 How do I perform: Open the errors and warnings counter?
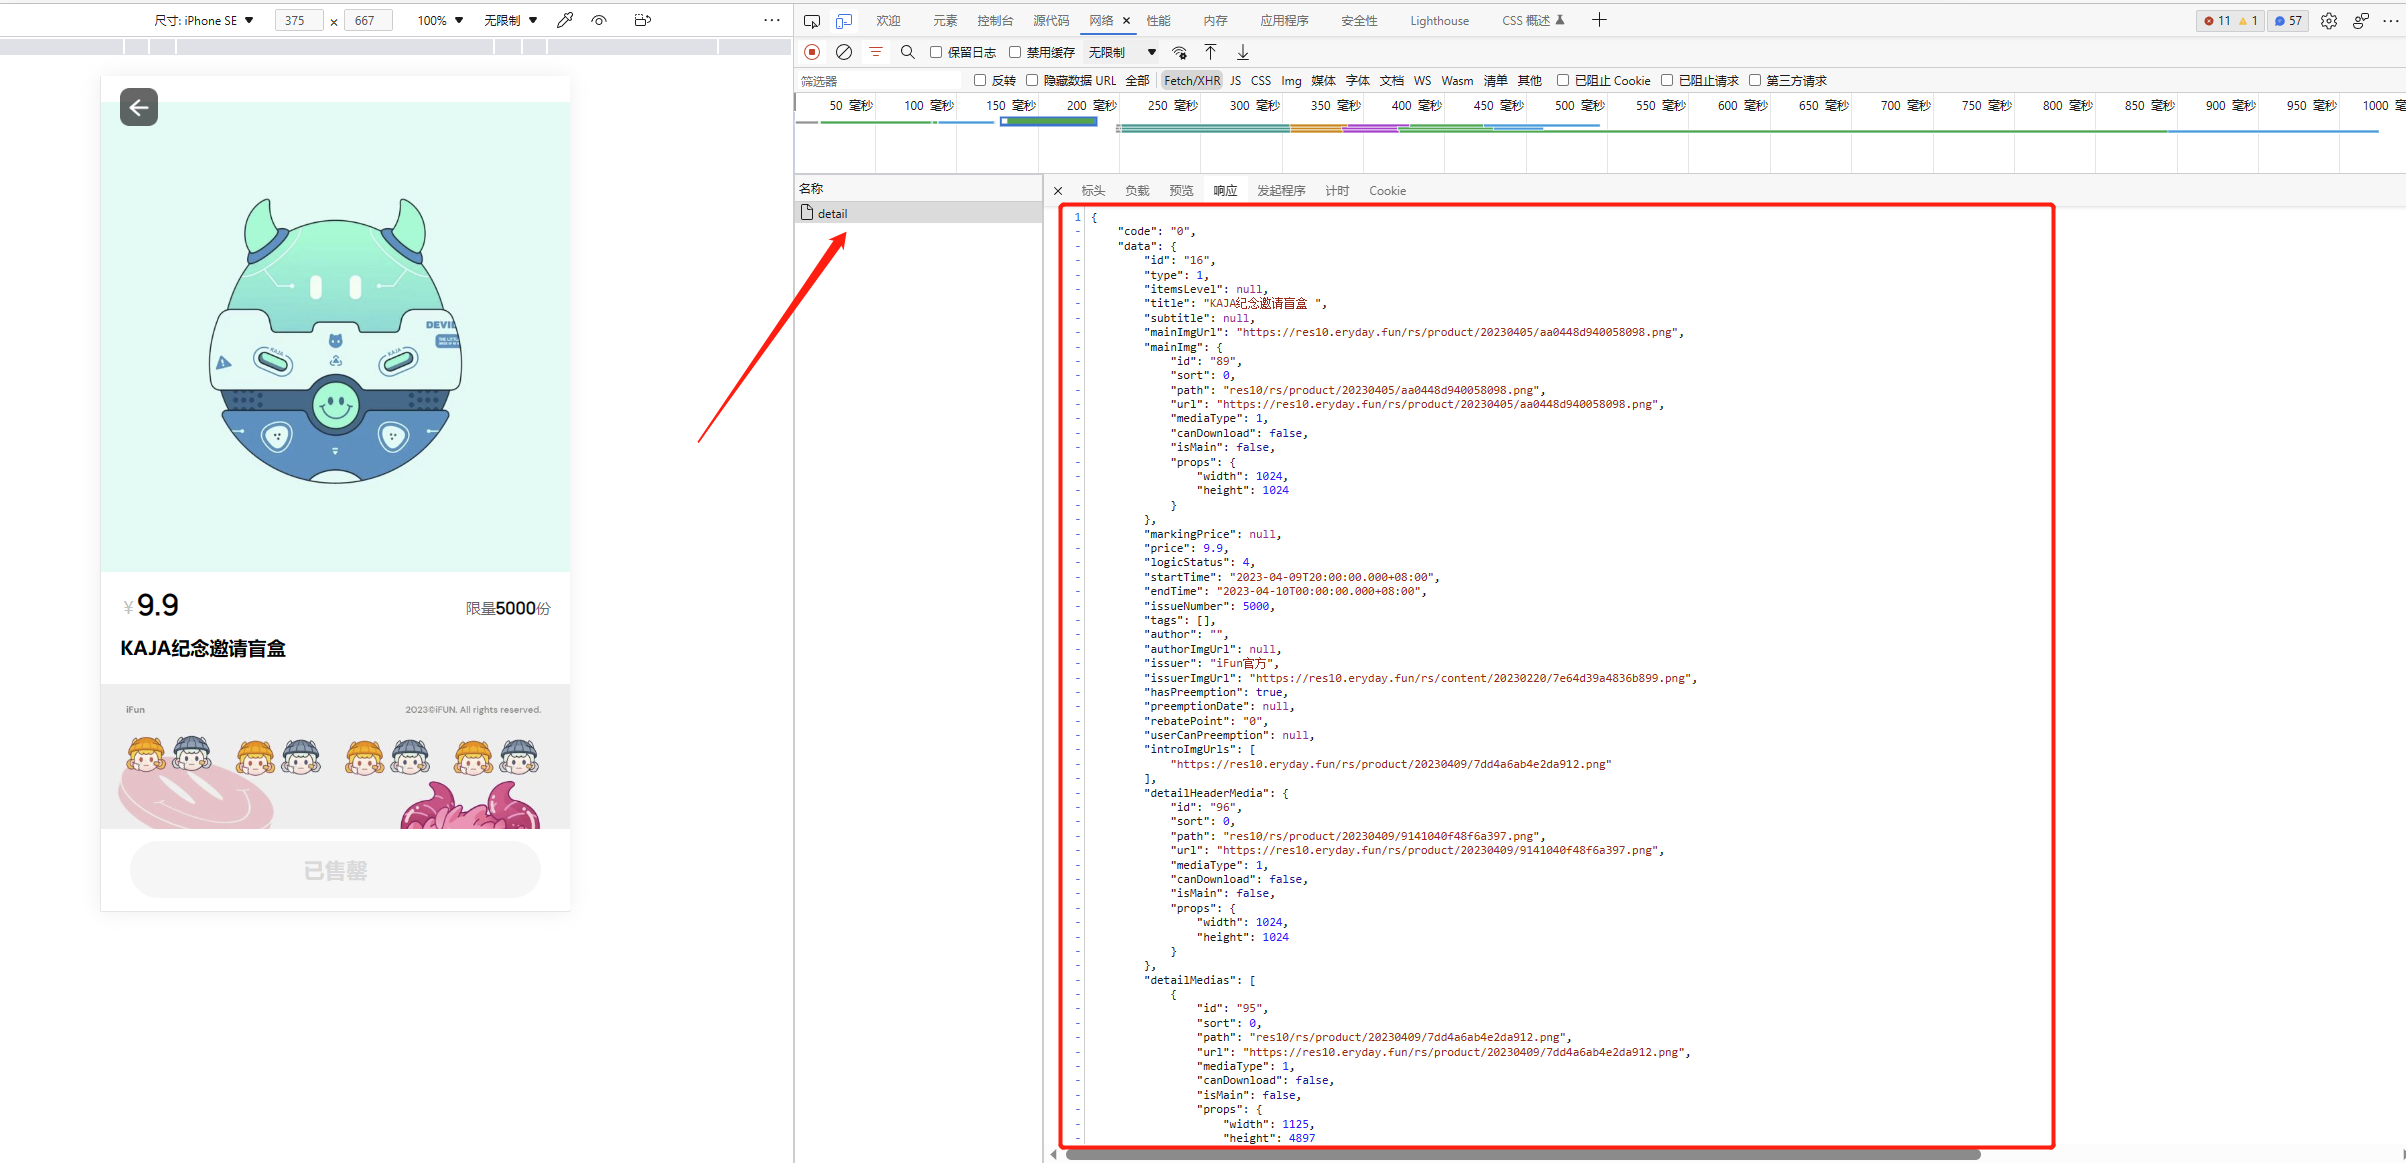pos(2232,21)
